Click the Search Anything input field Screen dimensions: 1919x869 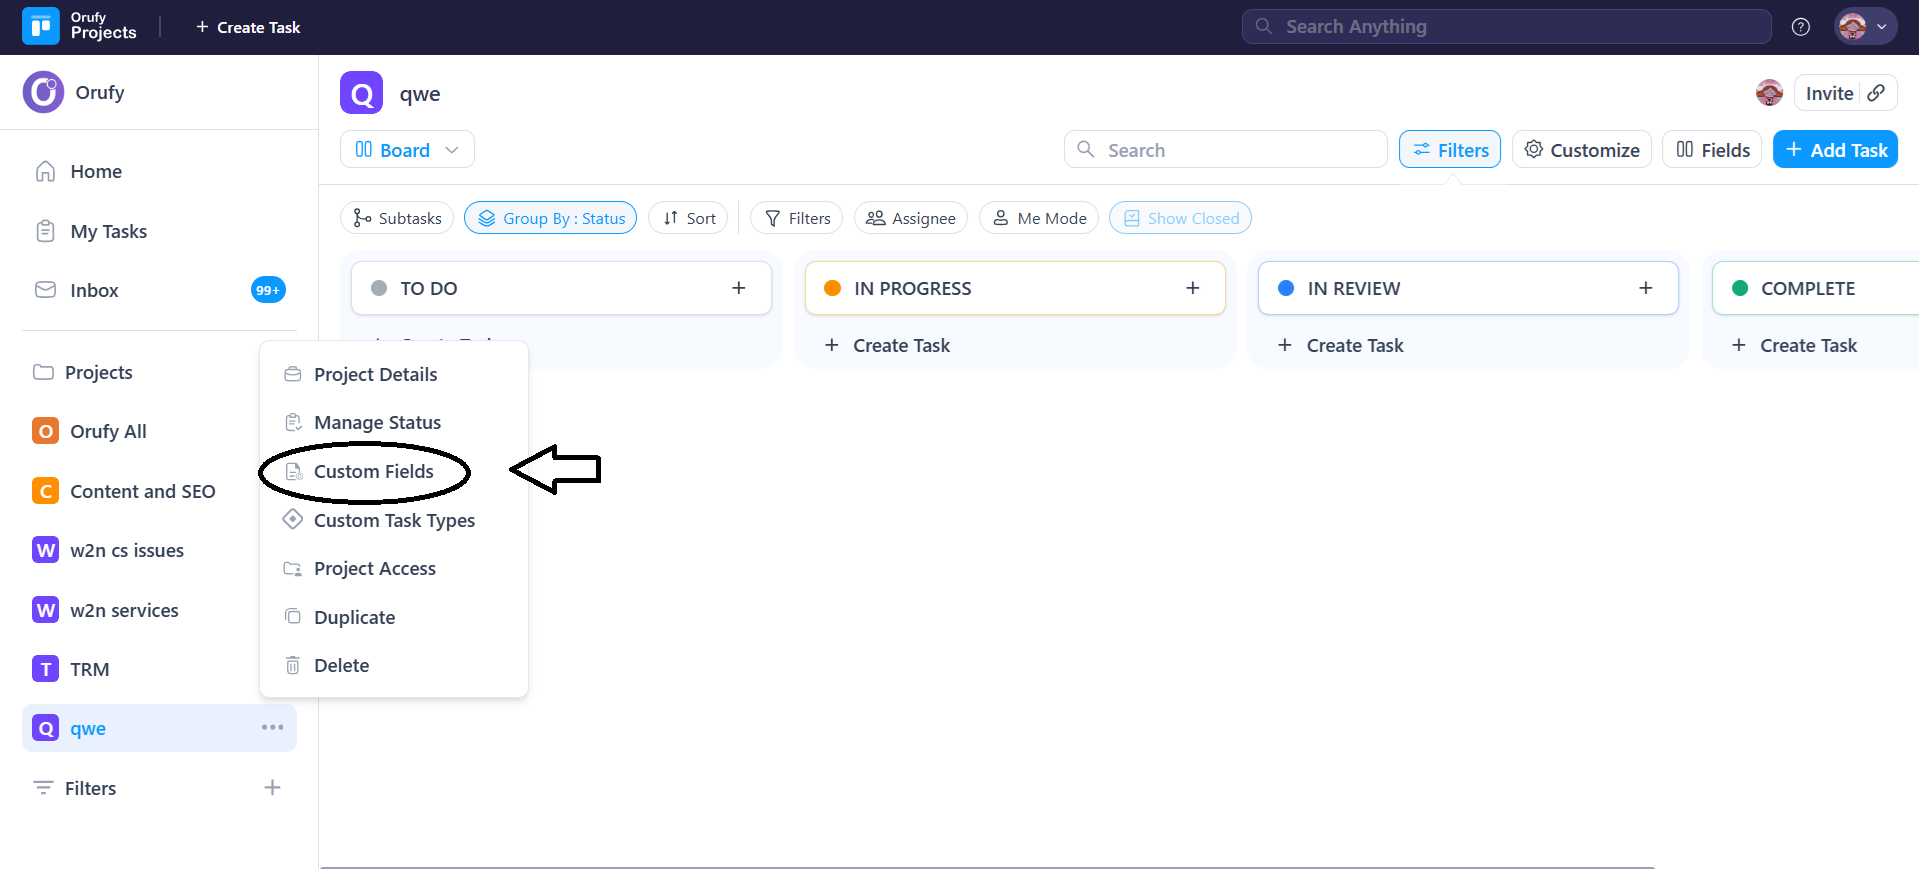(x=1506, y=27)
